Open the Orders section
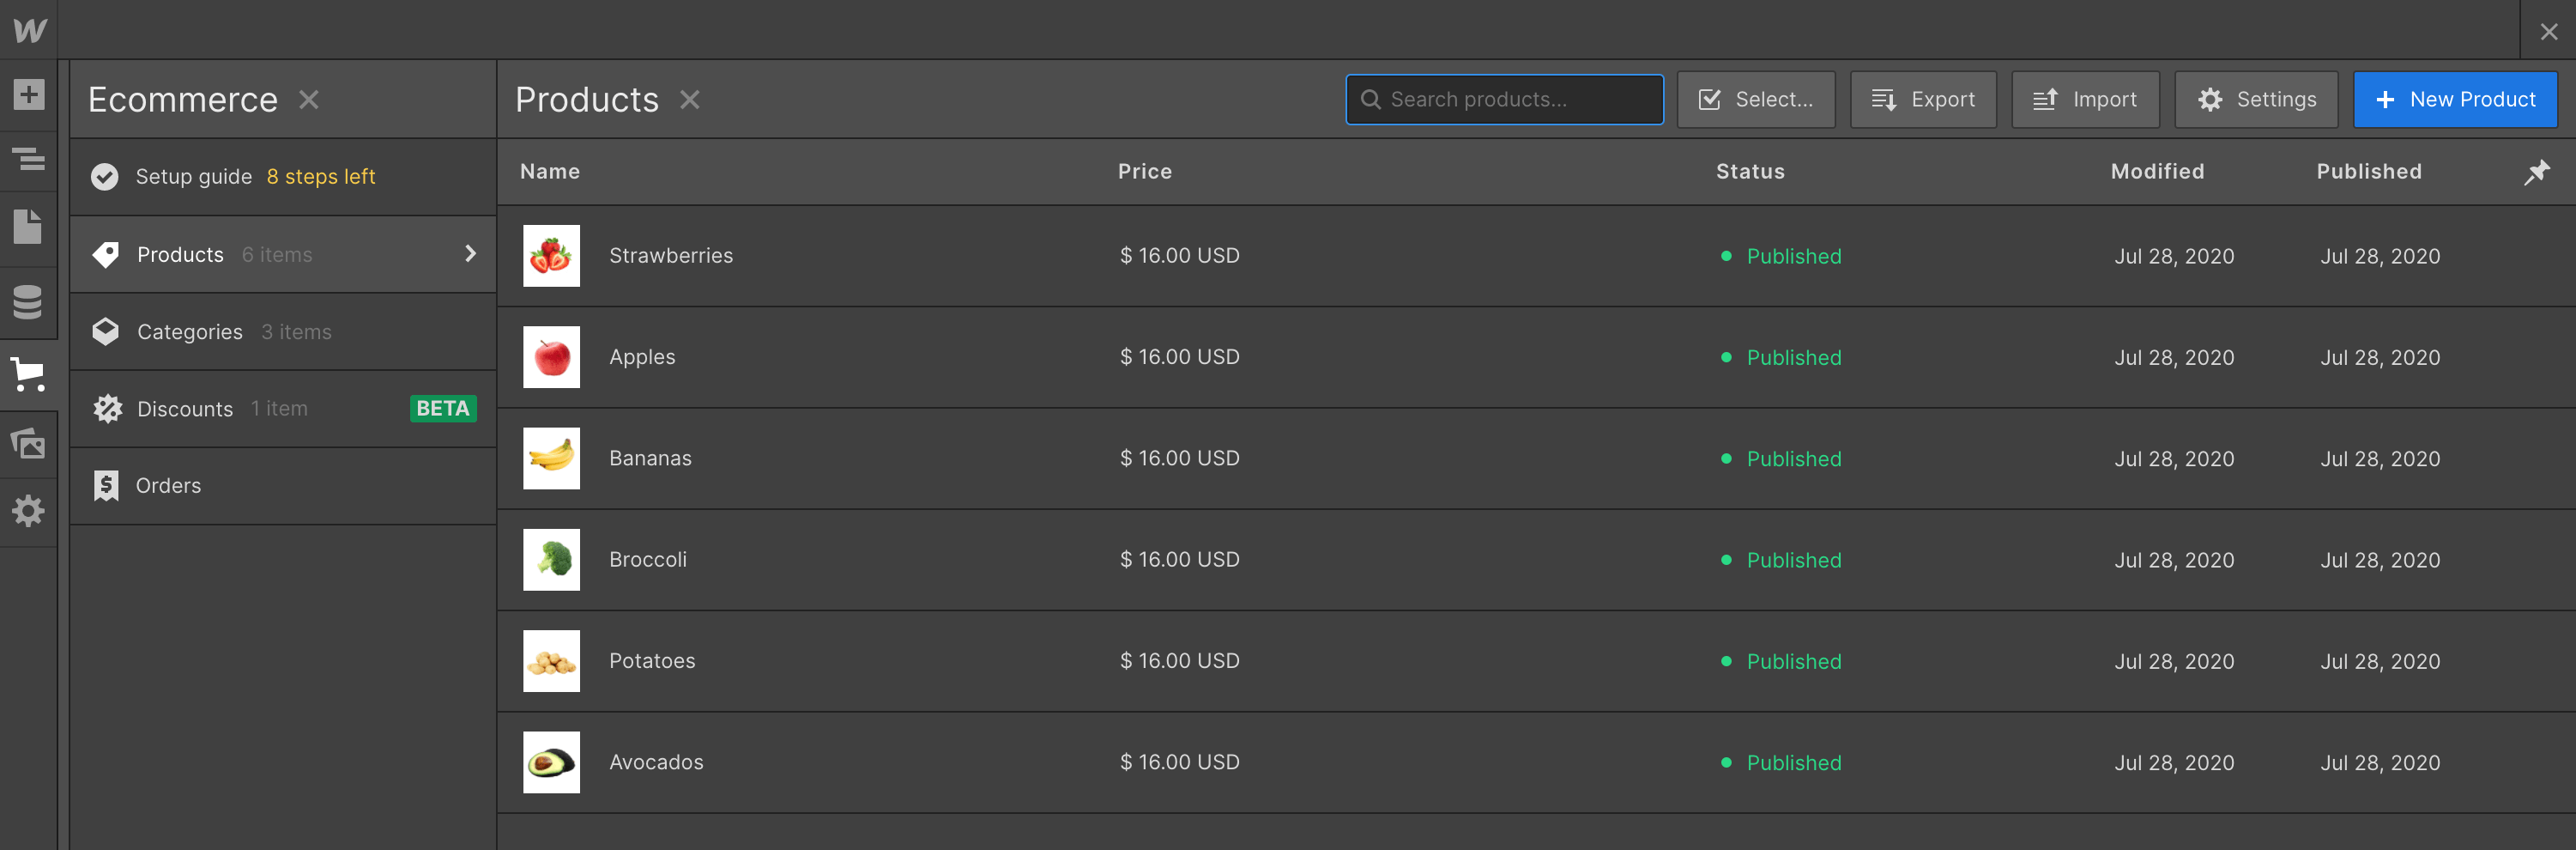Viewport: 2576px width, 850px height. [168, 485]
